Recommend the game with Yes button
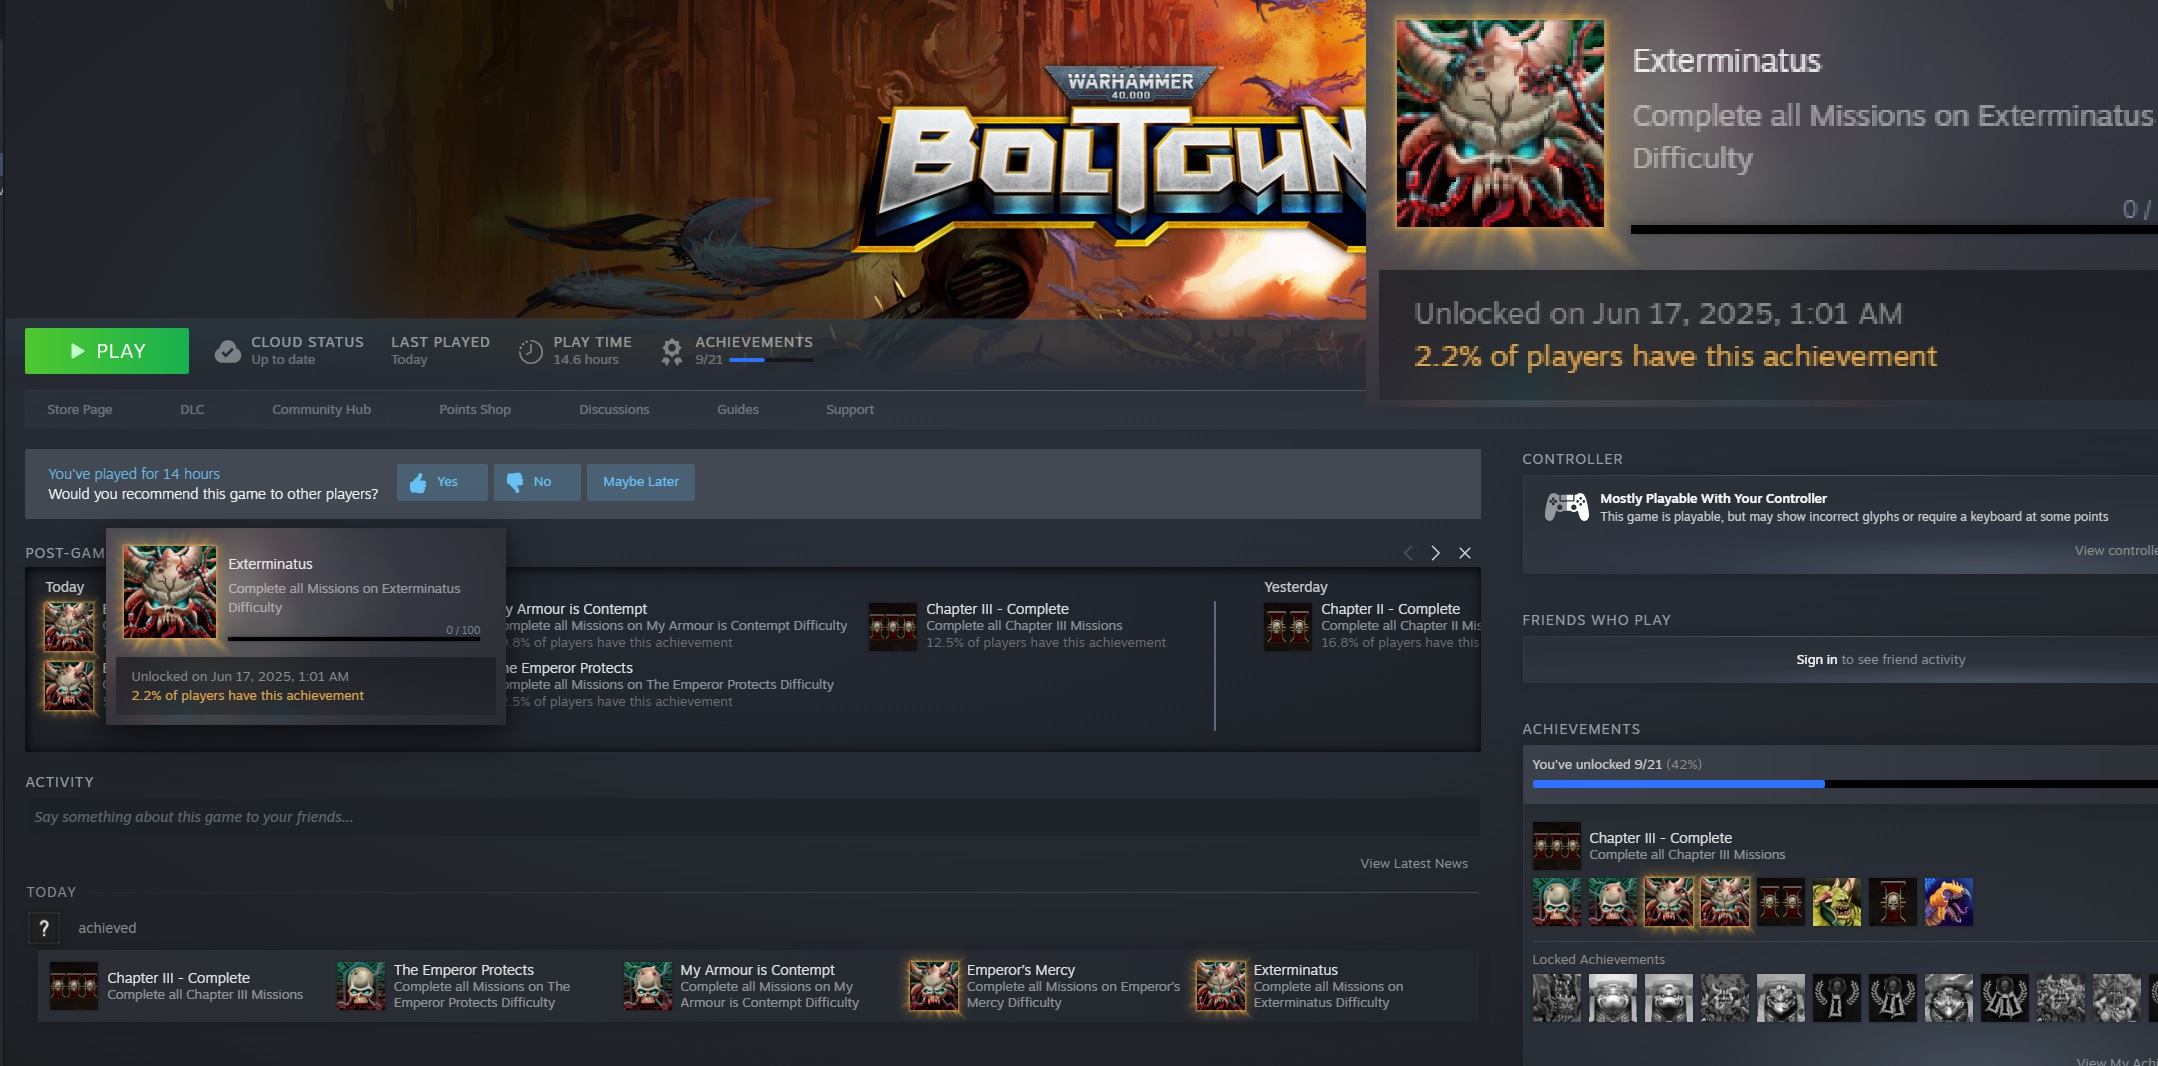Image resolution: width=2158 pixels, height=1066 pixels. 442,482
